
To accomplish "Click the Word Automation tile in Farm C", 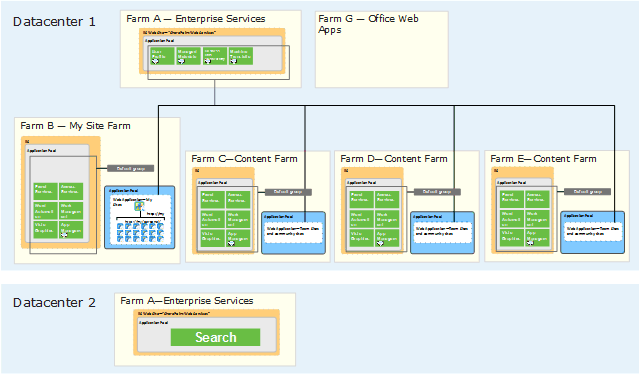I will click(213, 219).
